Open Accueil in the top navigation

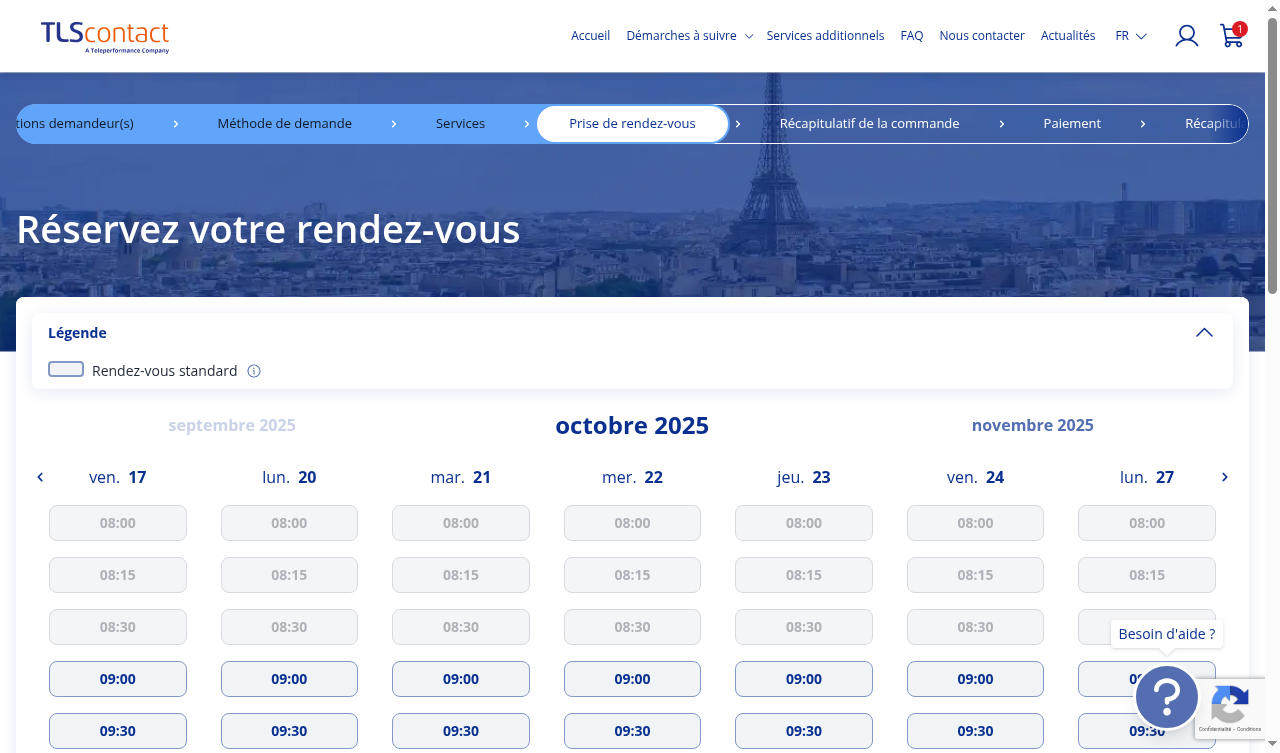pos(590,36)
